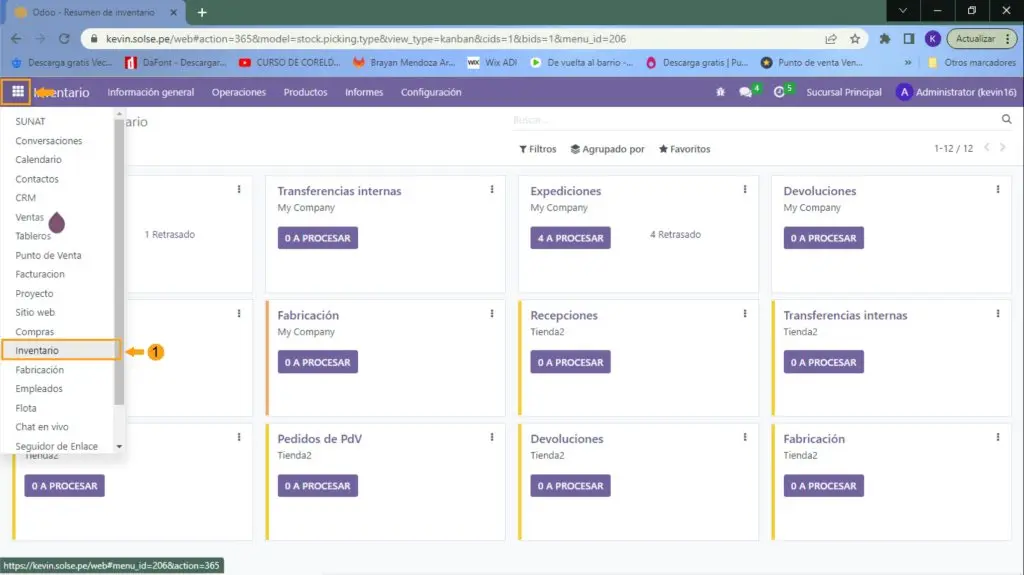
Task: Open the Operaciones menu
Action: coord(238,92)
